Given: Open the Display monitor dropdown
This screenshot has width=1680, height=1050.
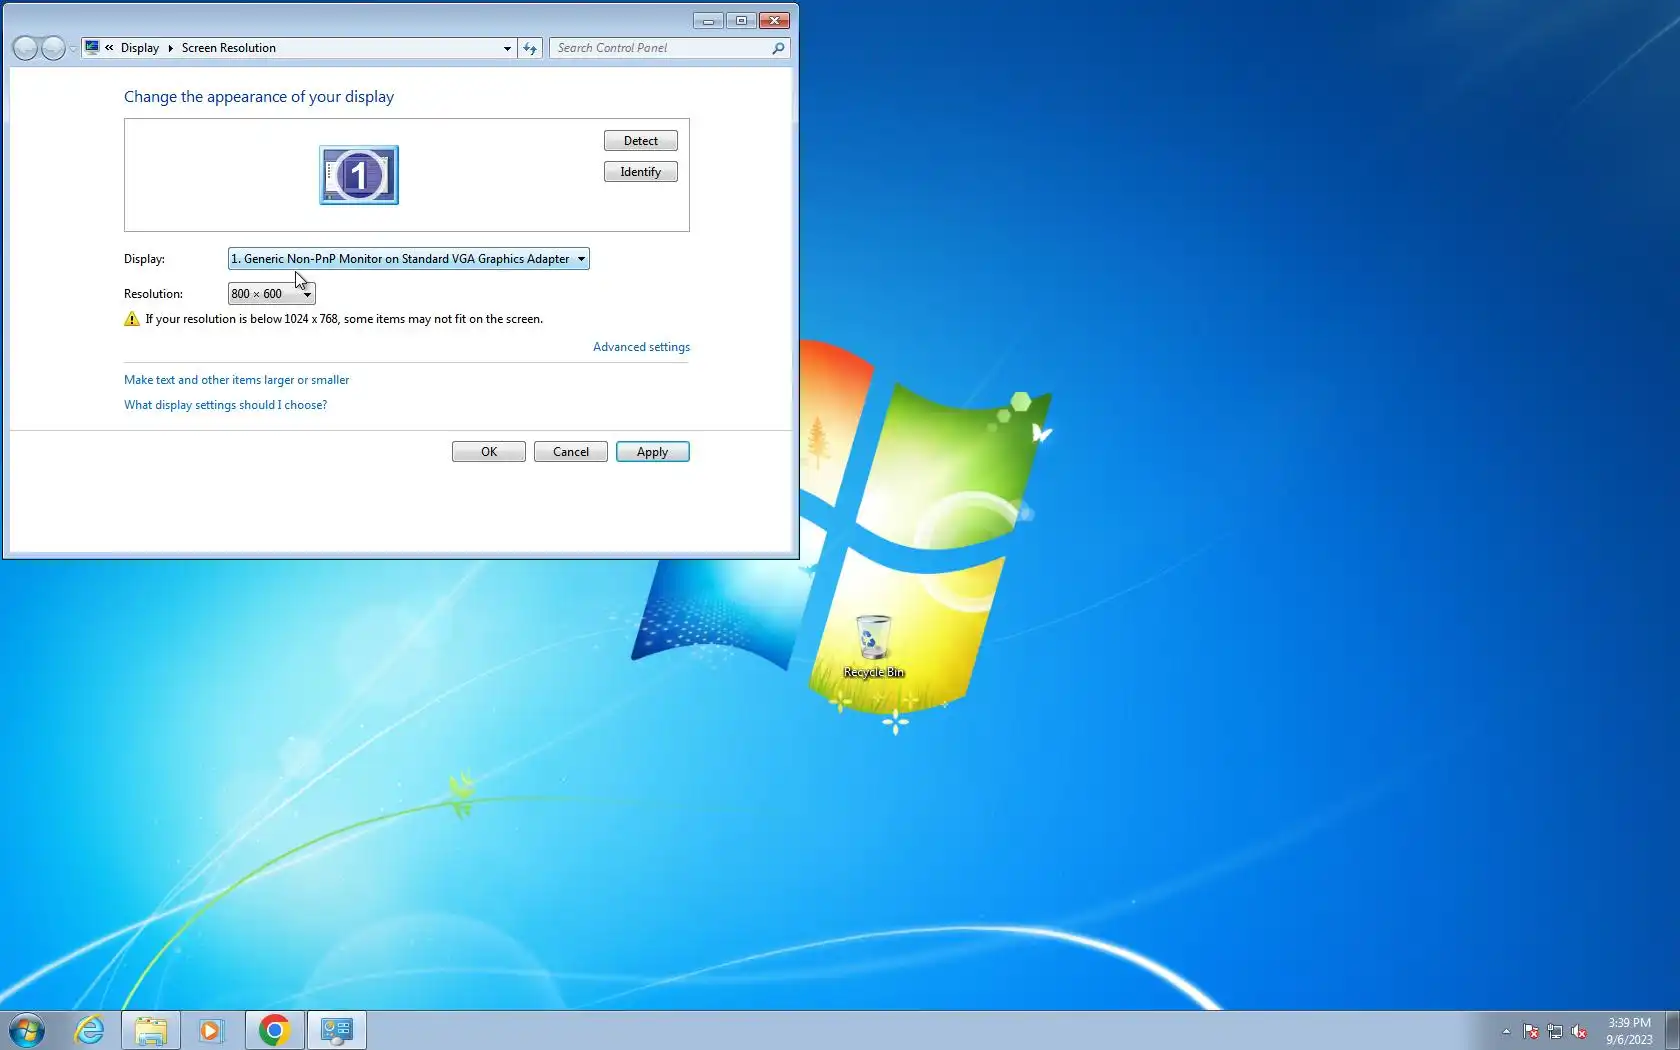Looking at the screenshot, I should tap(409, 259).
